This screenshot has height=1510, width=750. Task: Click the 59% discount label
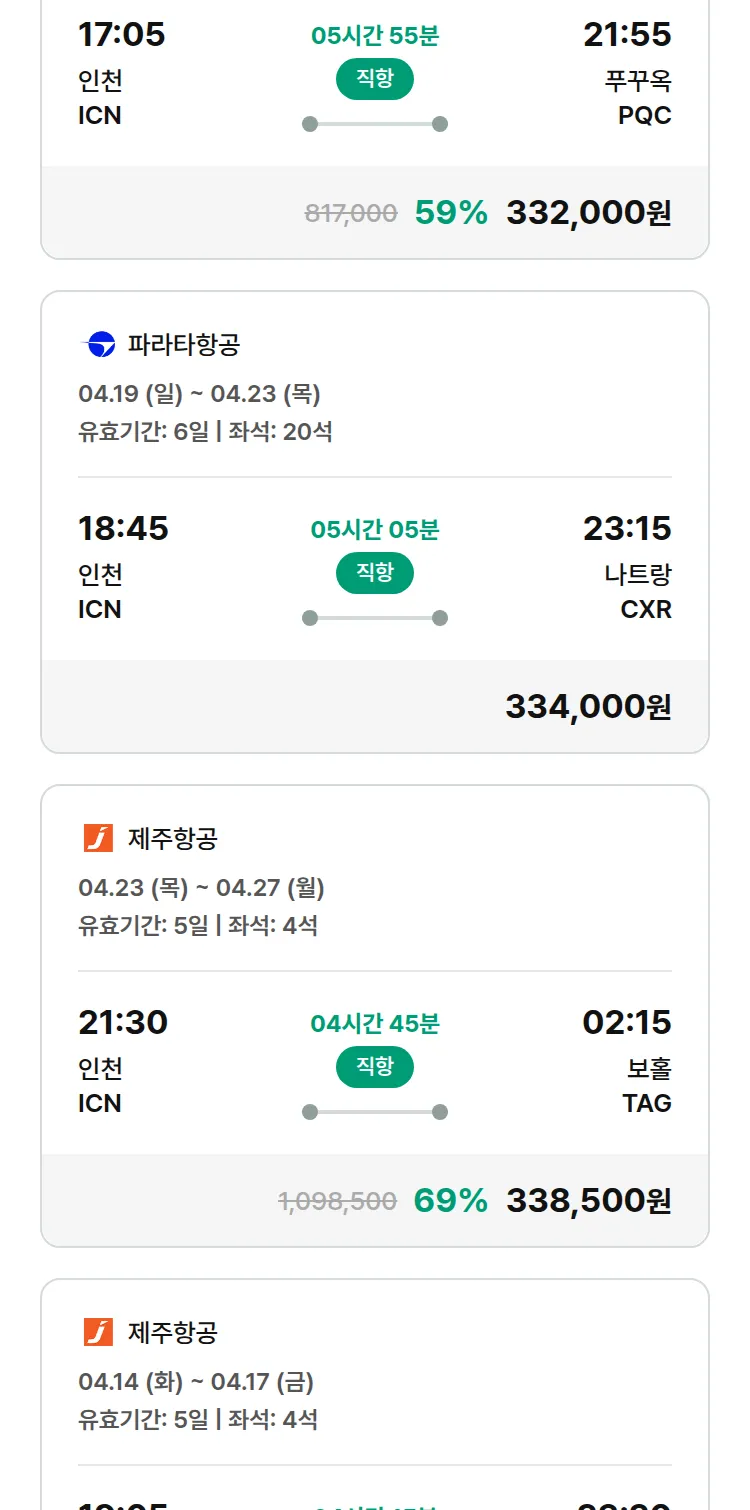click(x=451, y=212)
